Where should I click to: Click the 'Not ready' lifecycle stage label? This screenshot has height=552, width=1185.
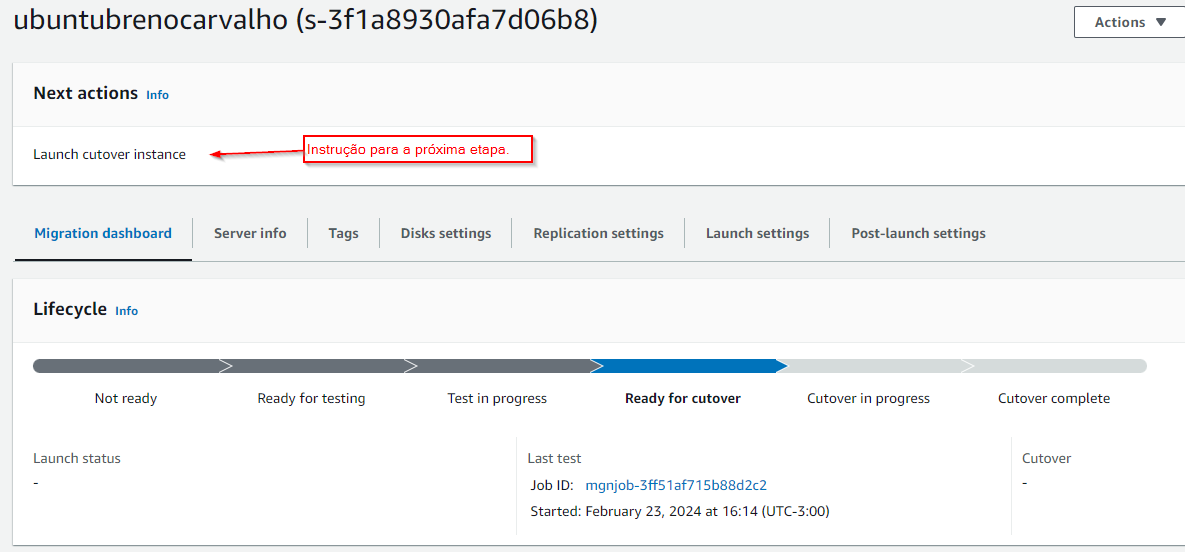tap(126, 398)
